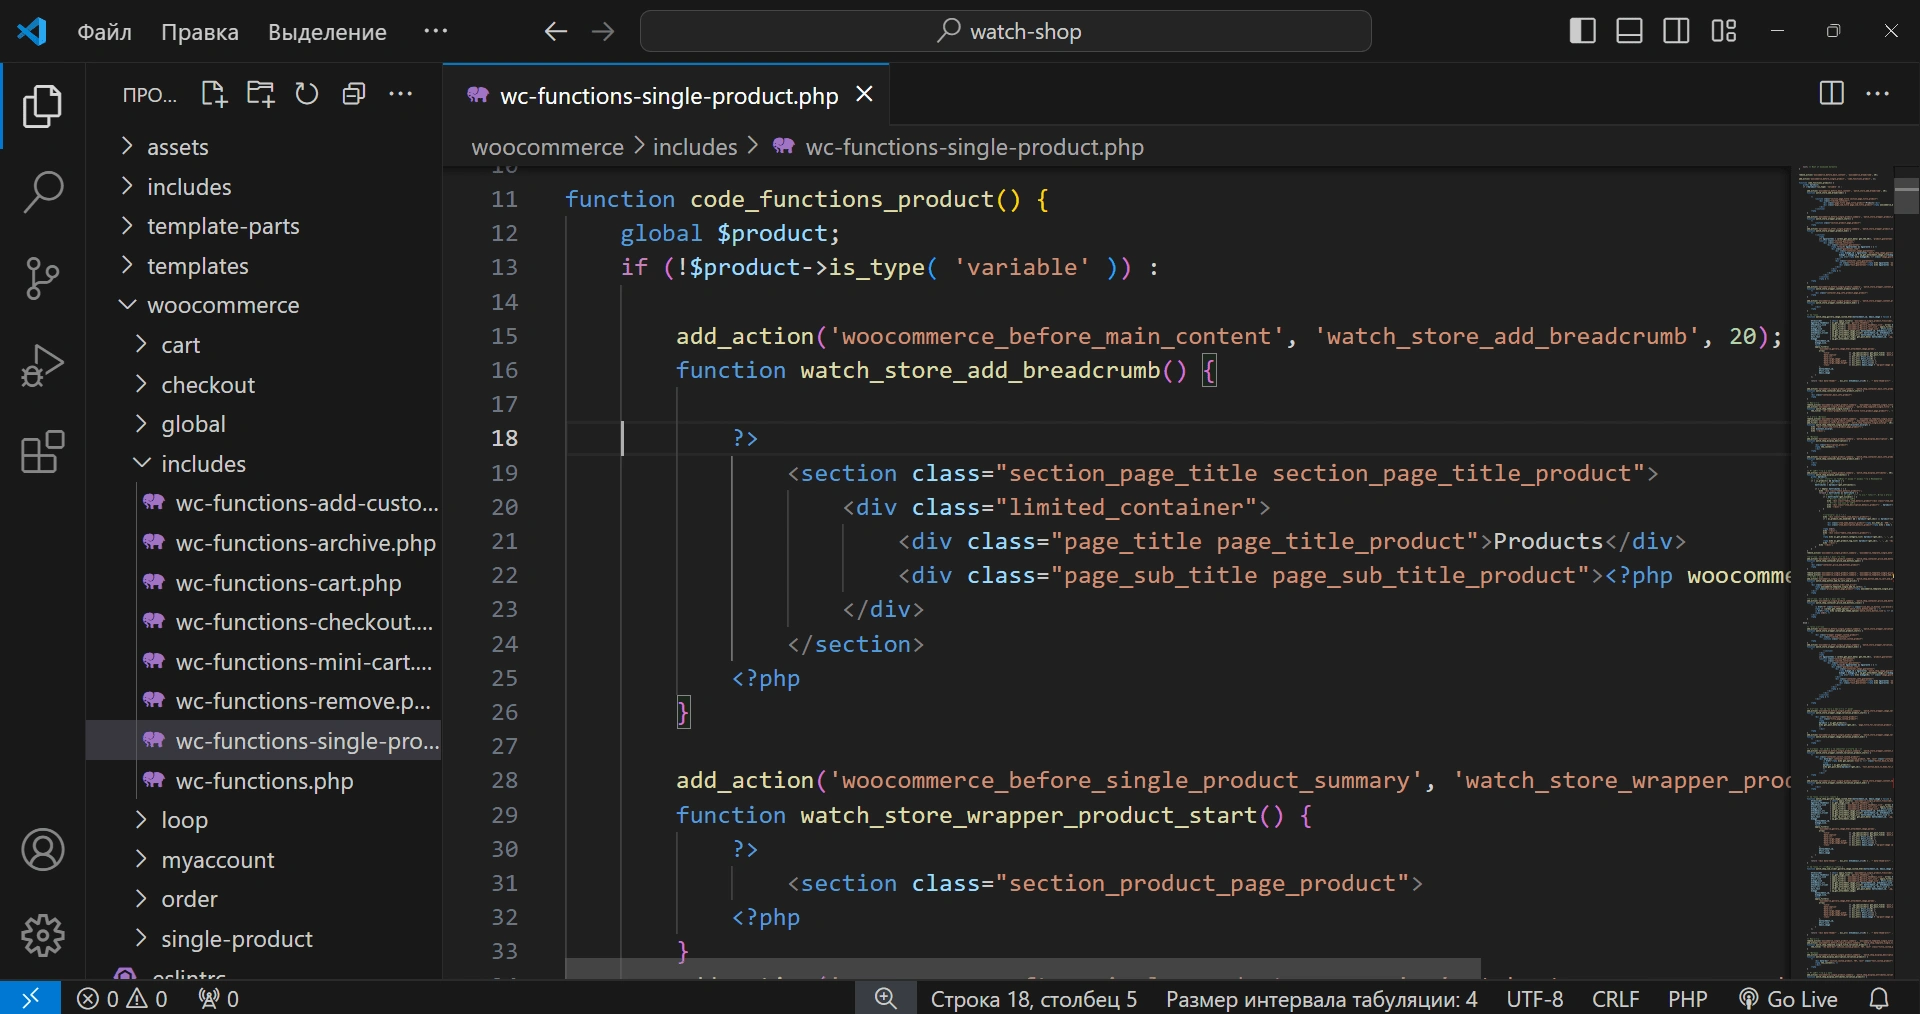Open Run and Debug view
The height and width of the screenshot is (1014, 1920).
pyautogui.click(x=42, y=365)
